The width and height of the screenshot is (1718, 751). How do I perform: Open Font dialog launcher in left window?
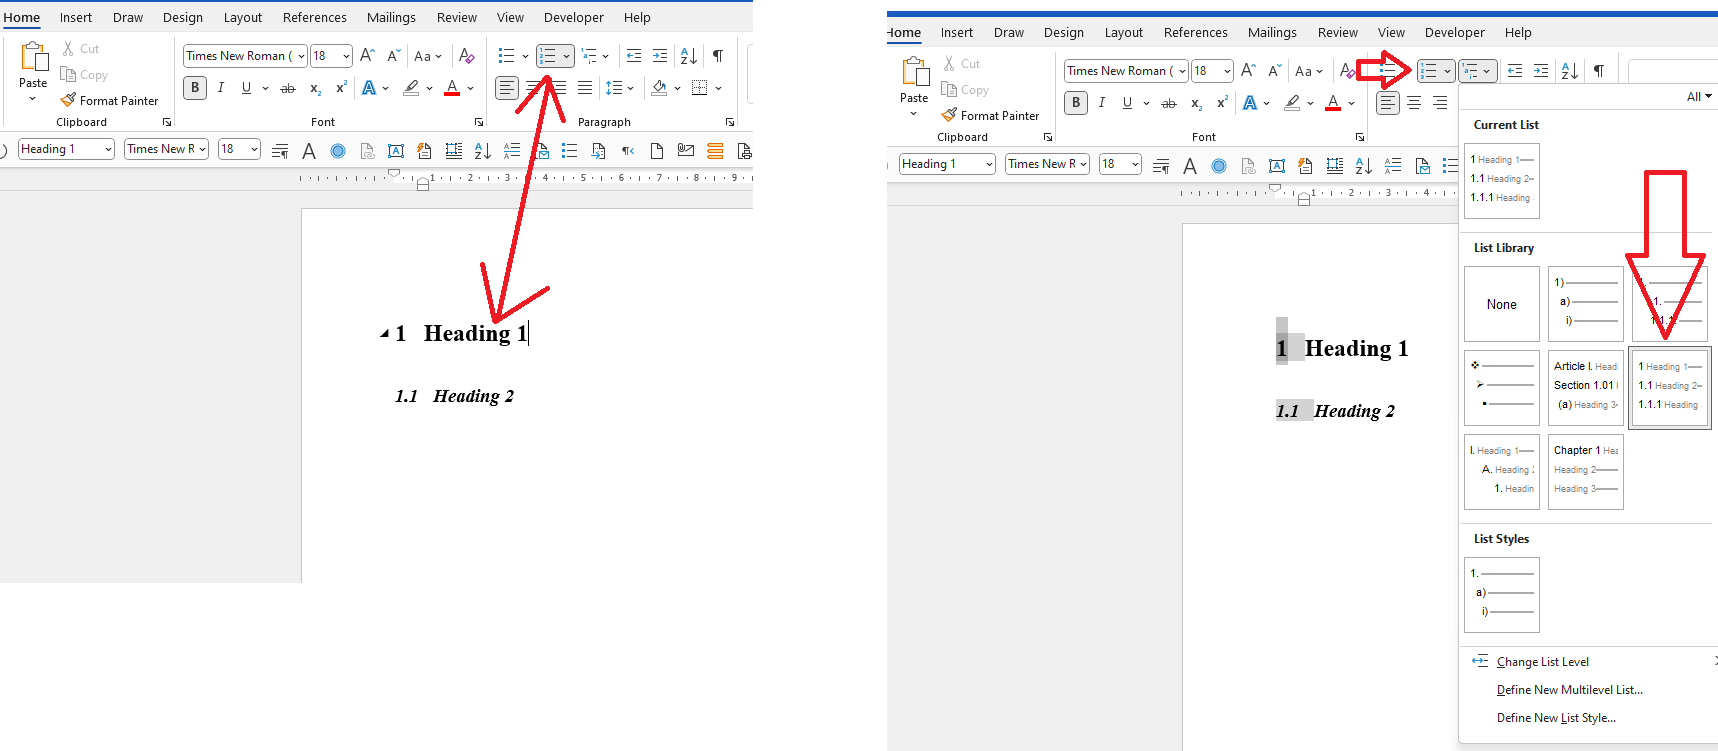coord(479,122)
